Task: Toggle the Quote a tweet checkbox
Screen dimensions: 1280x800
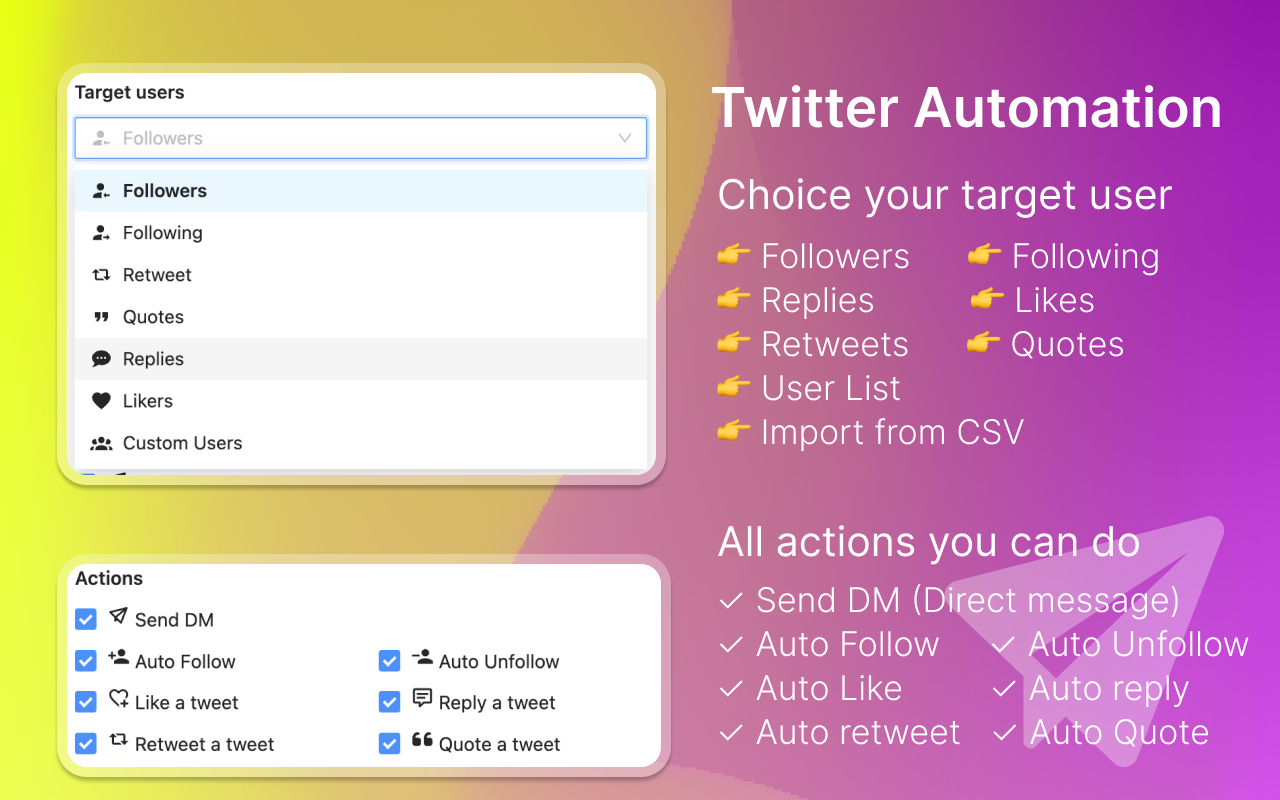Action: tap(389, 744)
